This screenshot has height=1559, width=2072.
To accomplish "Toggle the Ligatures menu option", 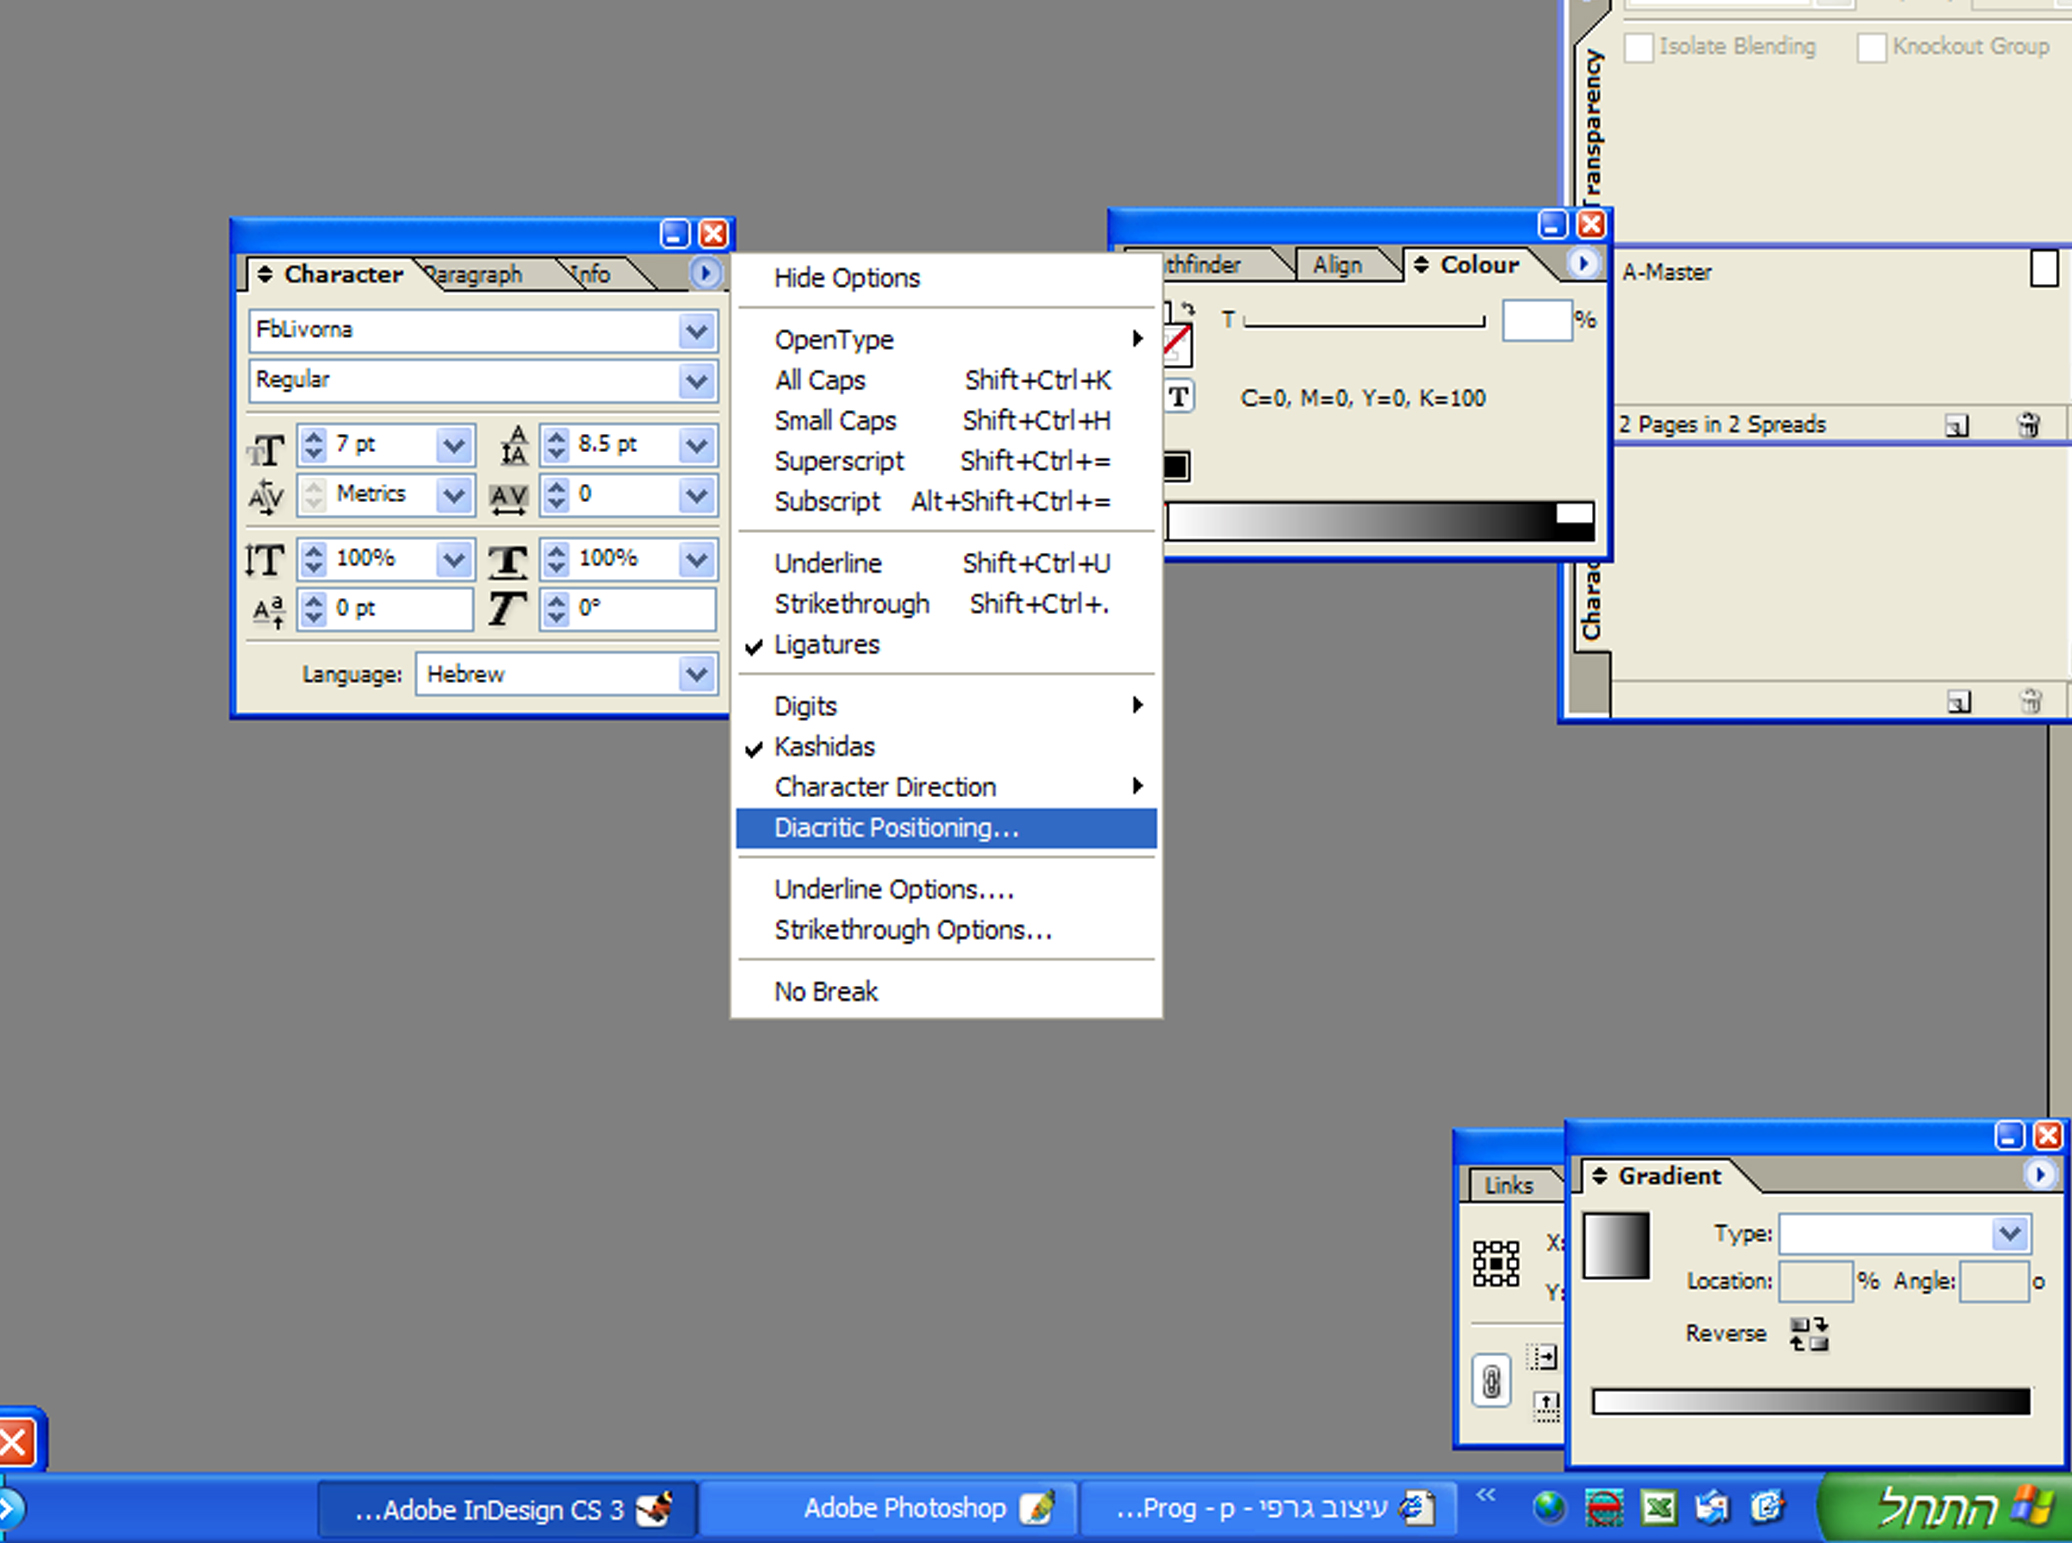I will [x=826, y=645].
